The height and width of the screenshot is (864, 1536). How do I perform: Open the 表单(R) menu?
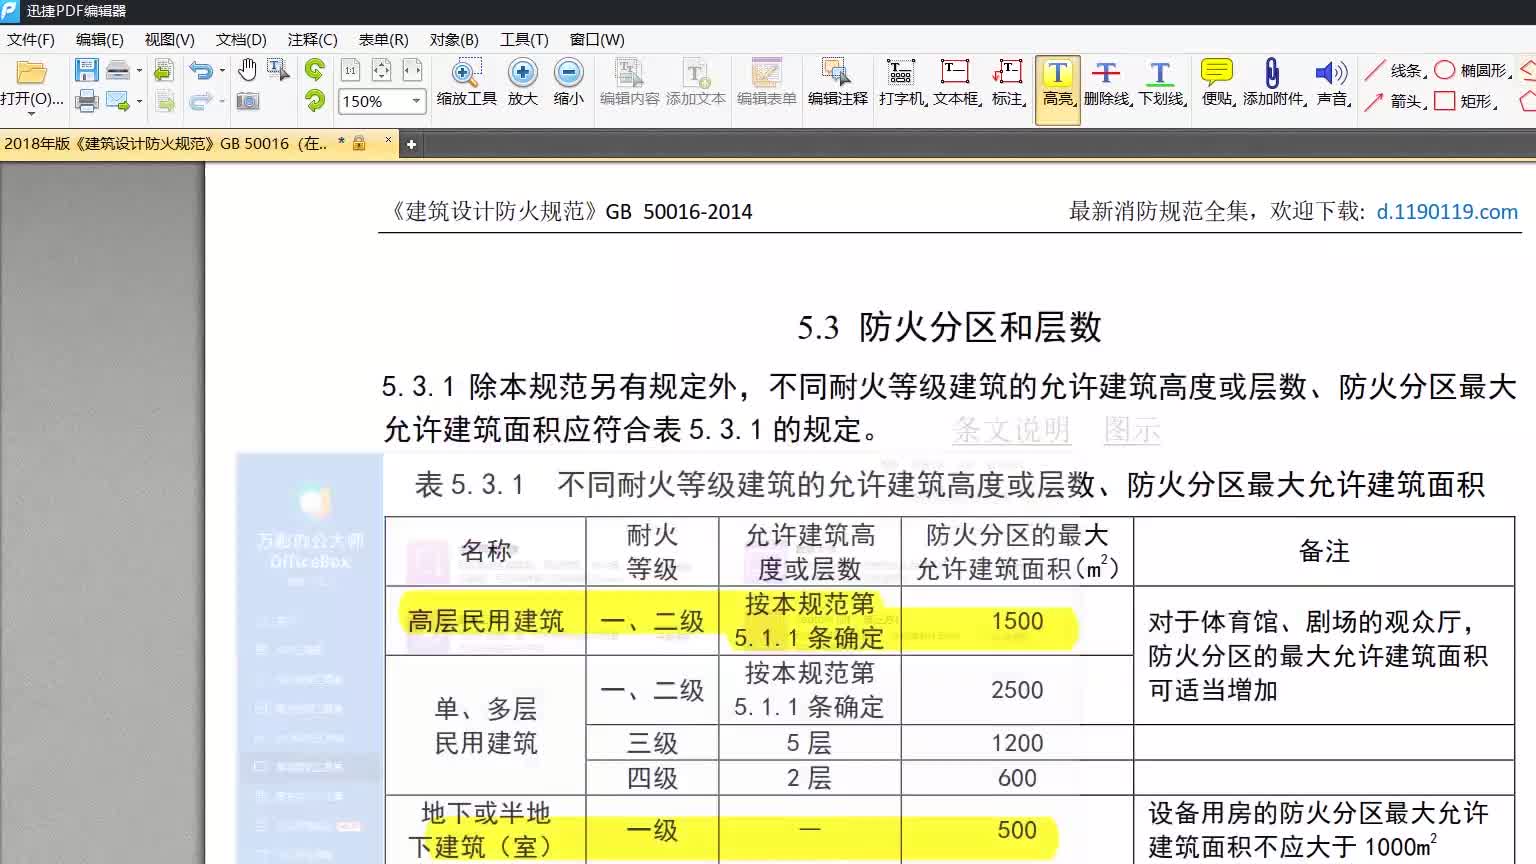pos(383,39)
